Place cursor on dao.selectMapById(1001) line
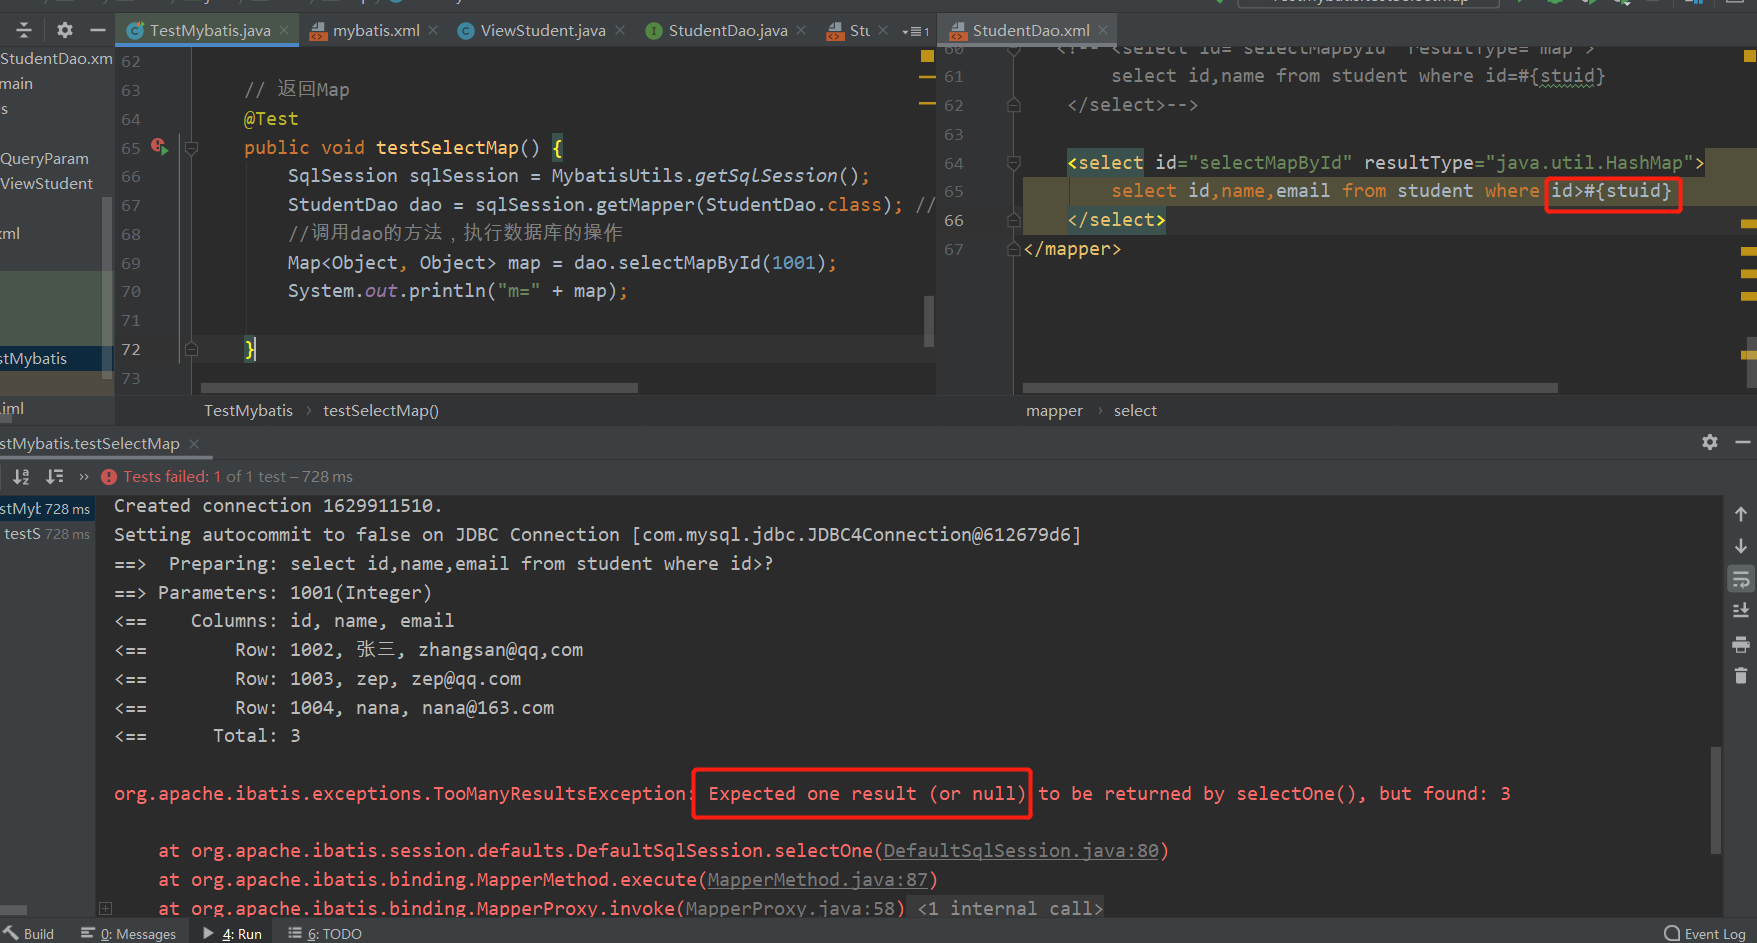Screen dimensions: 1757x943 (561, 262)
